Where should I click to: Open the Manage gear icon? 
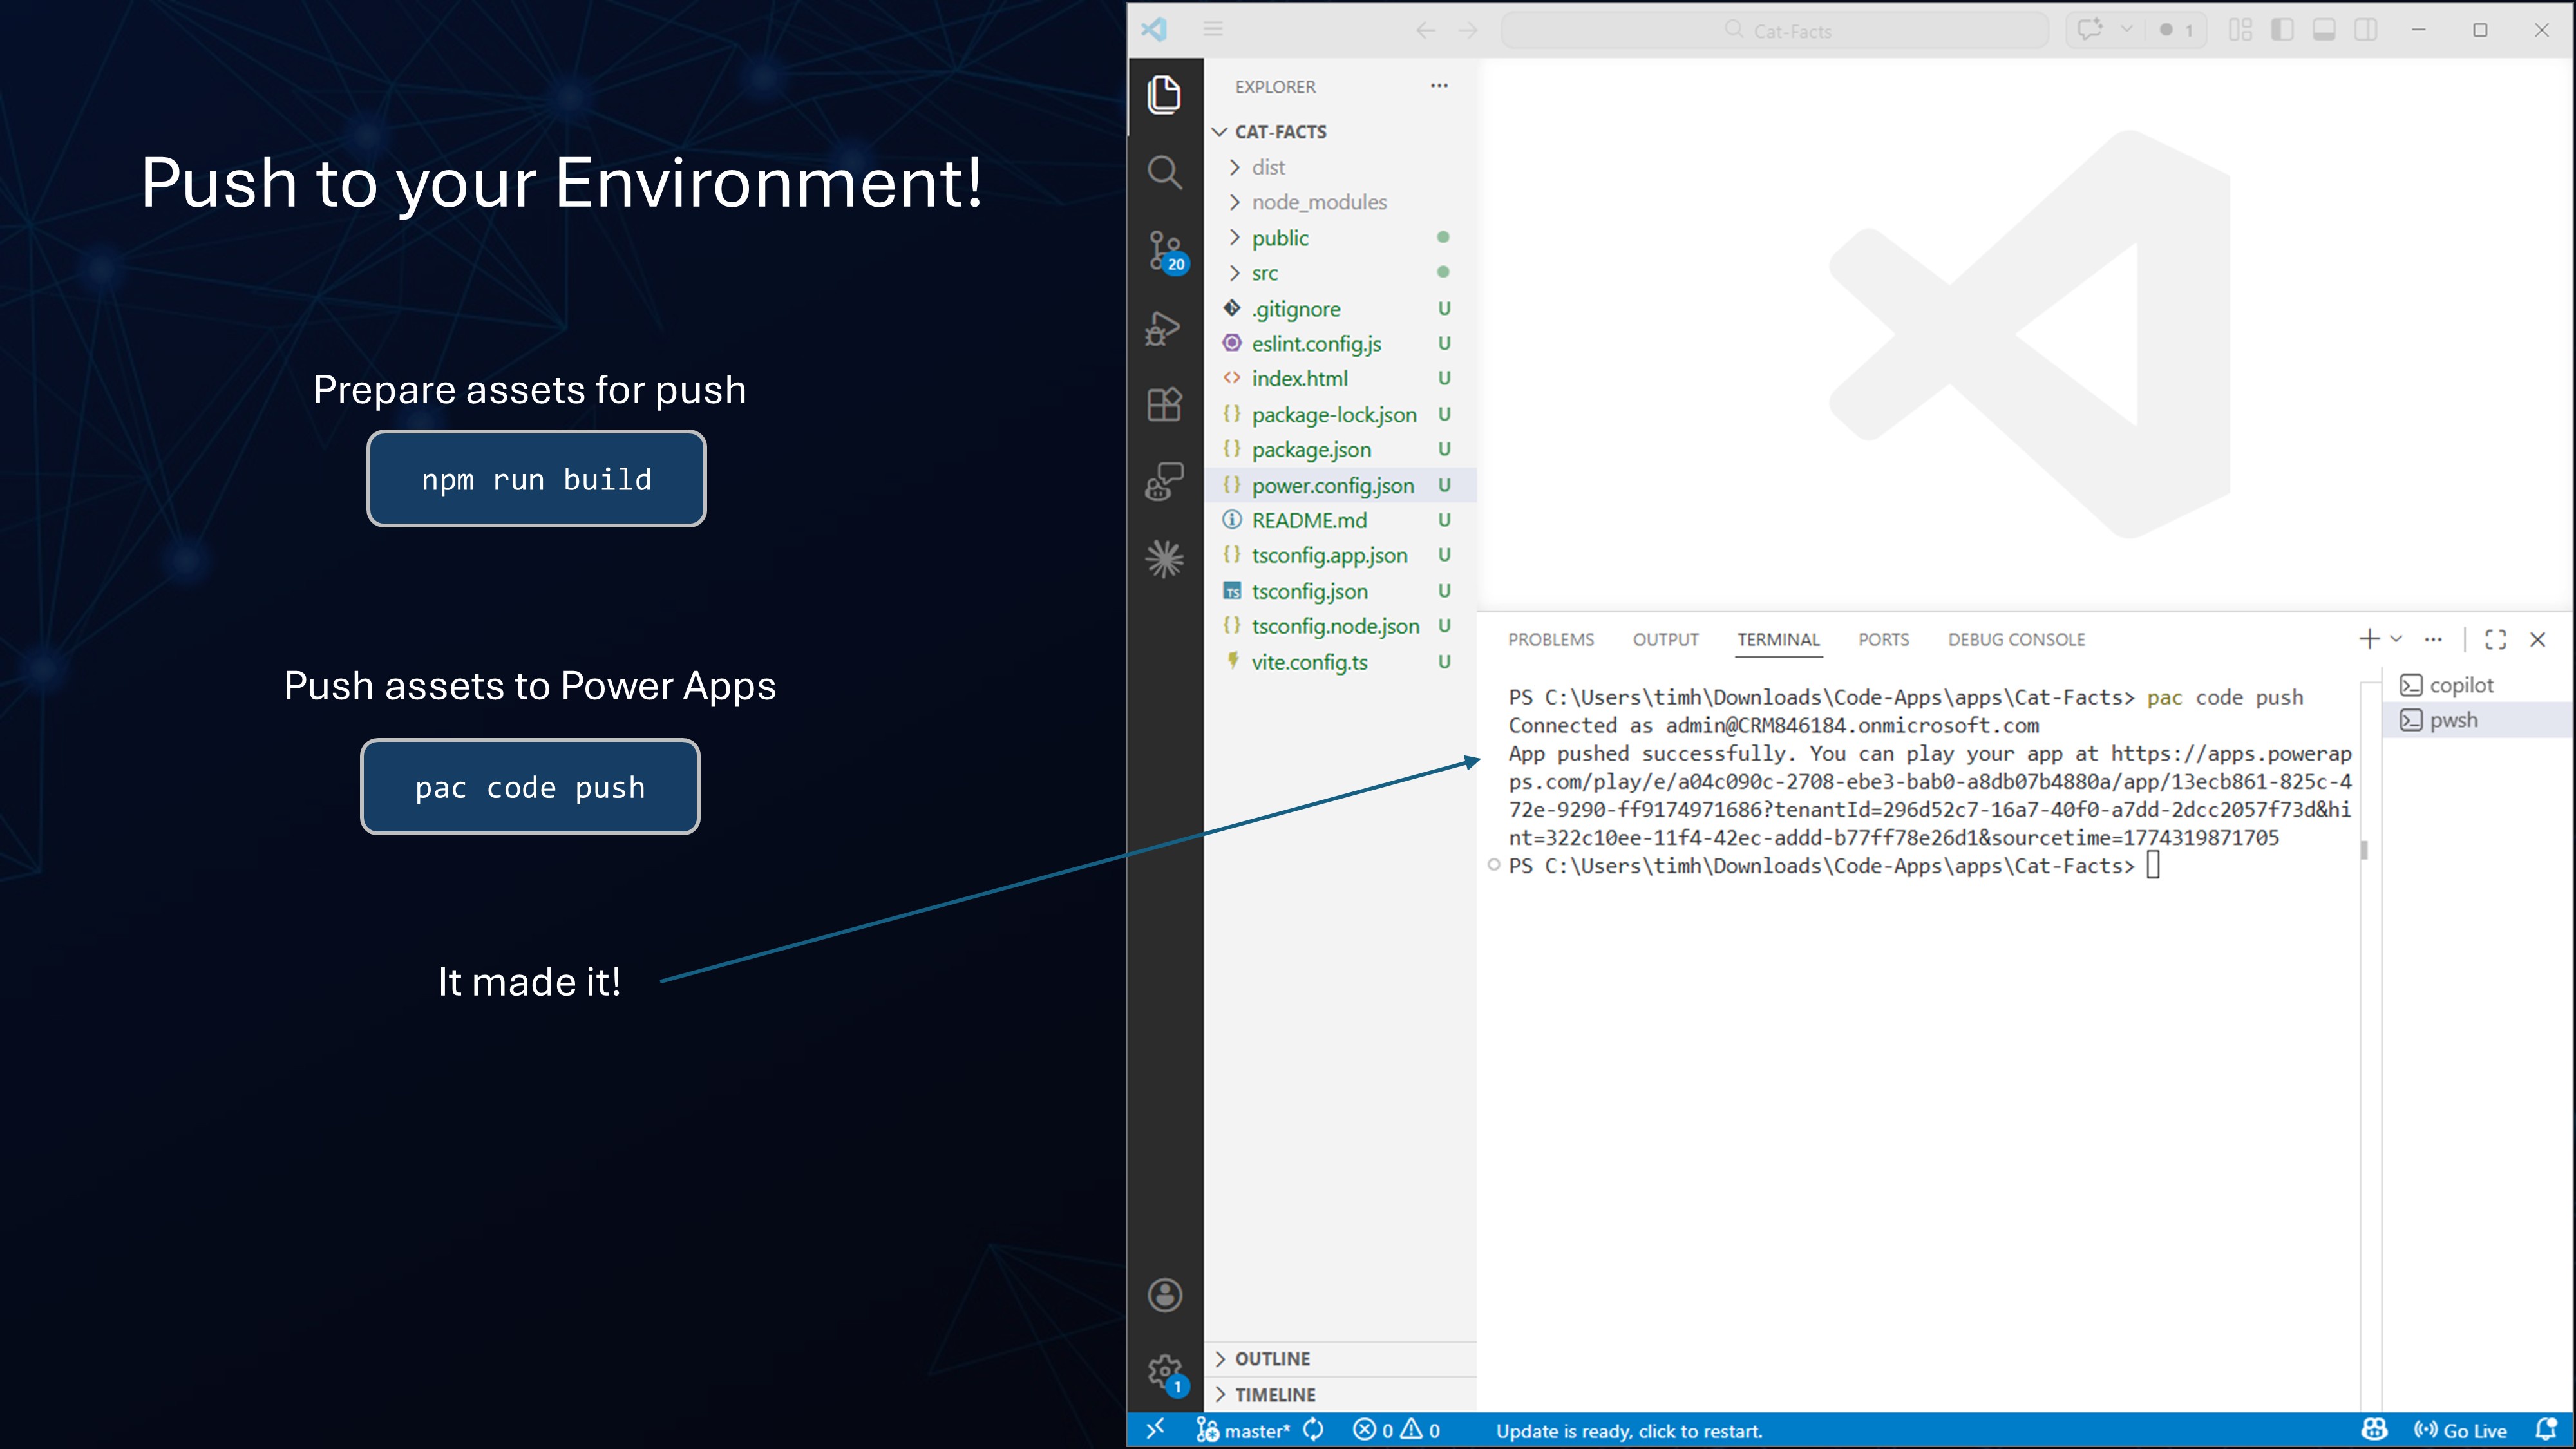click(1166, 1374)
